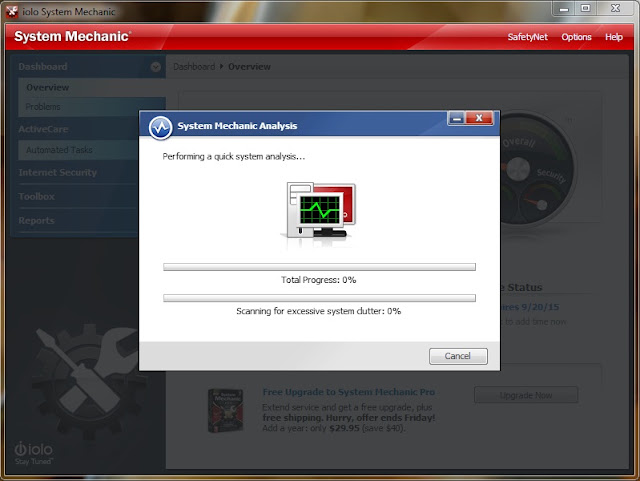
Task: Click 'Performing a quick system analysis...' text
Action: tap(233, 156)
